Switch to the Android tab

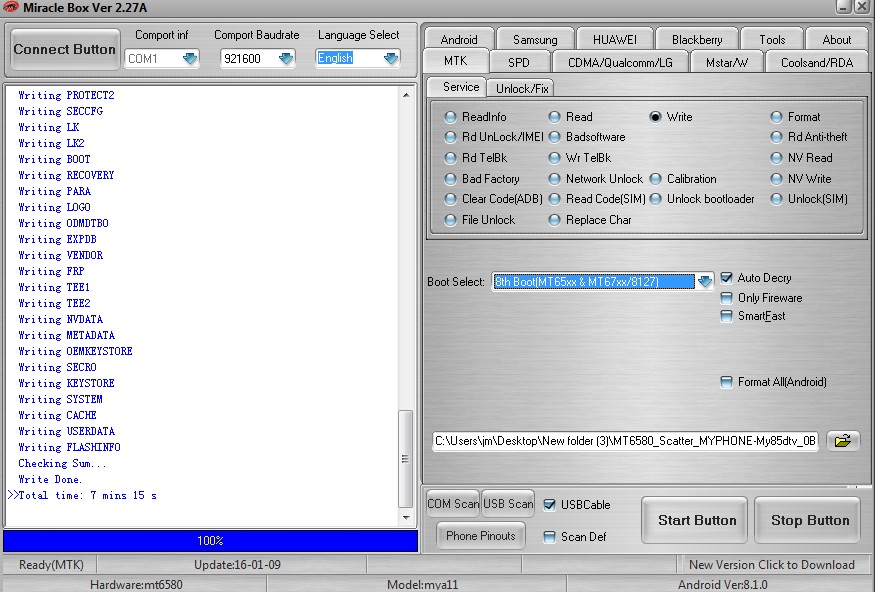tap(459, 39)
